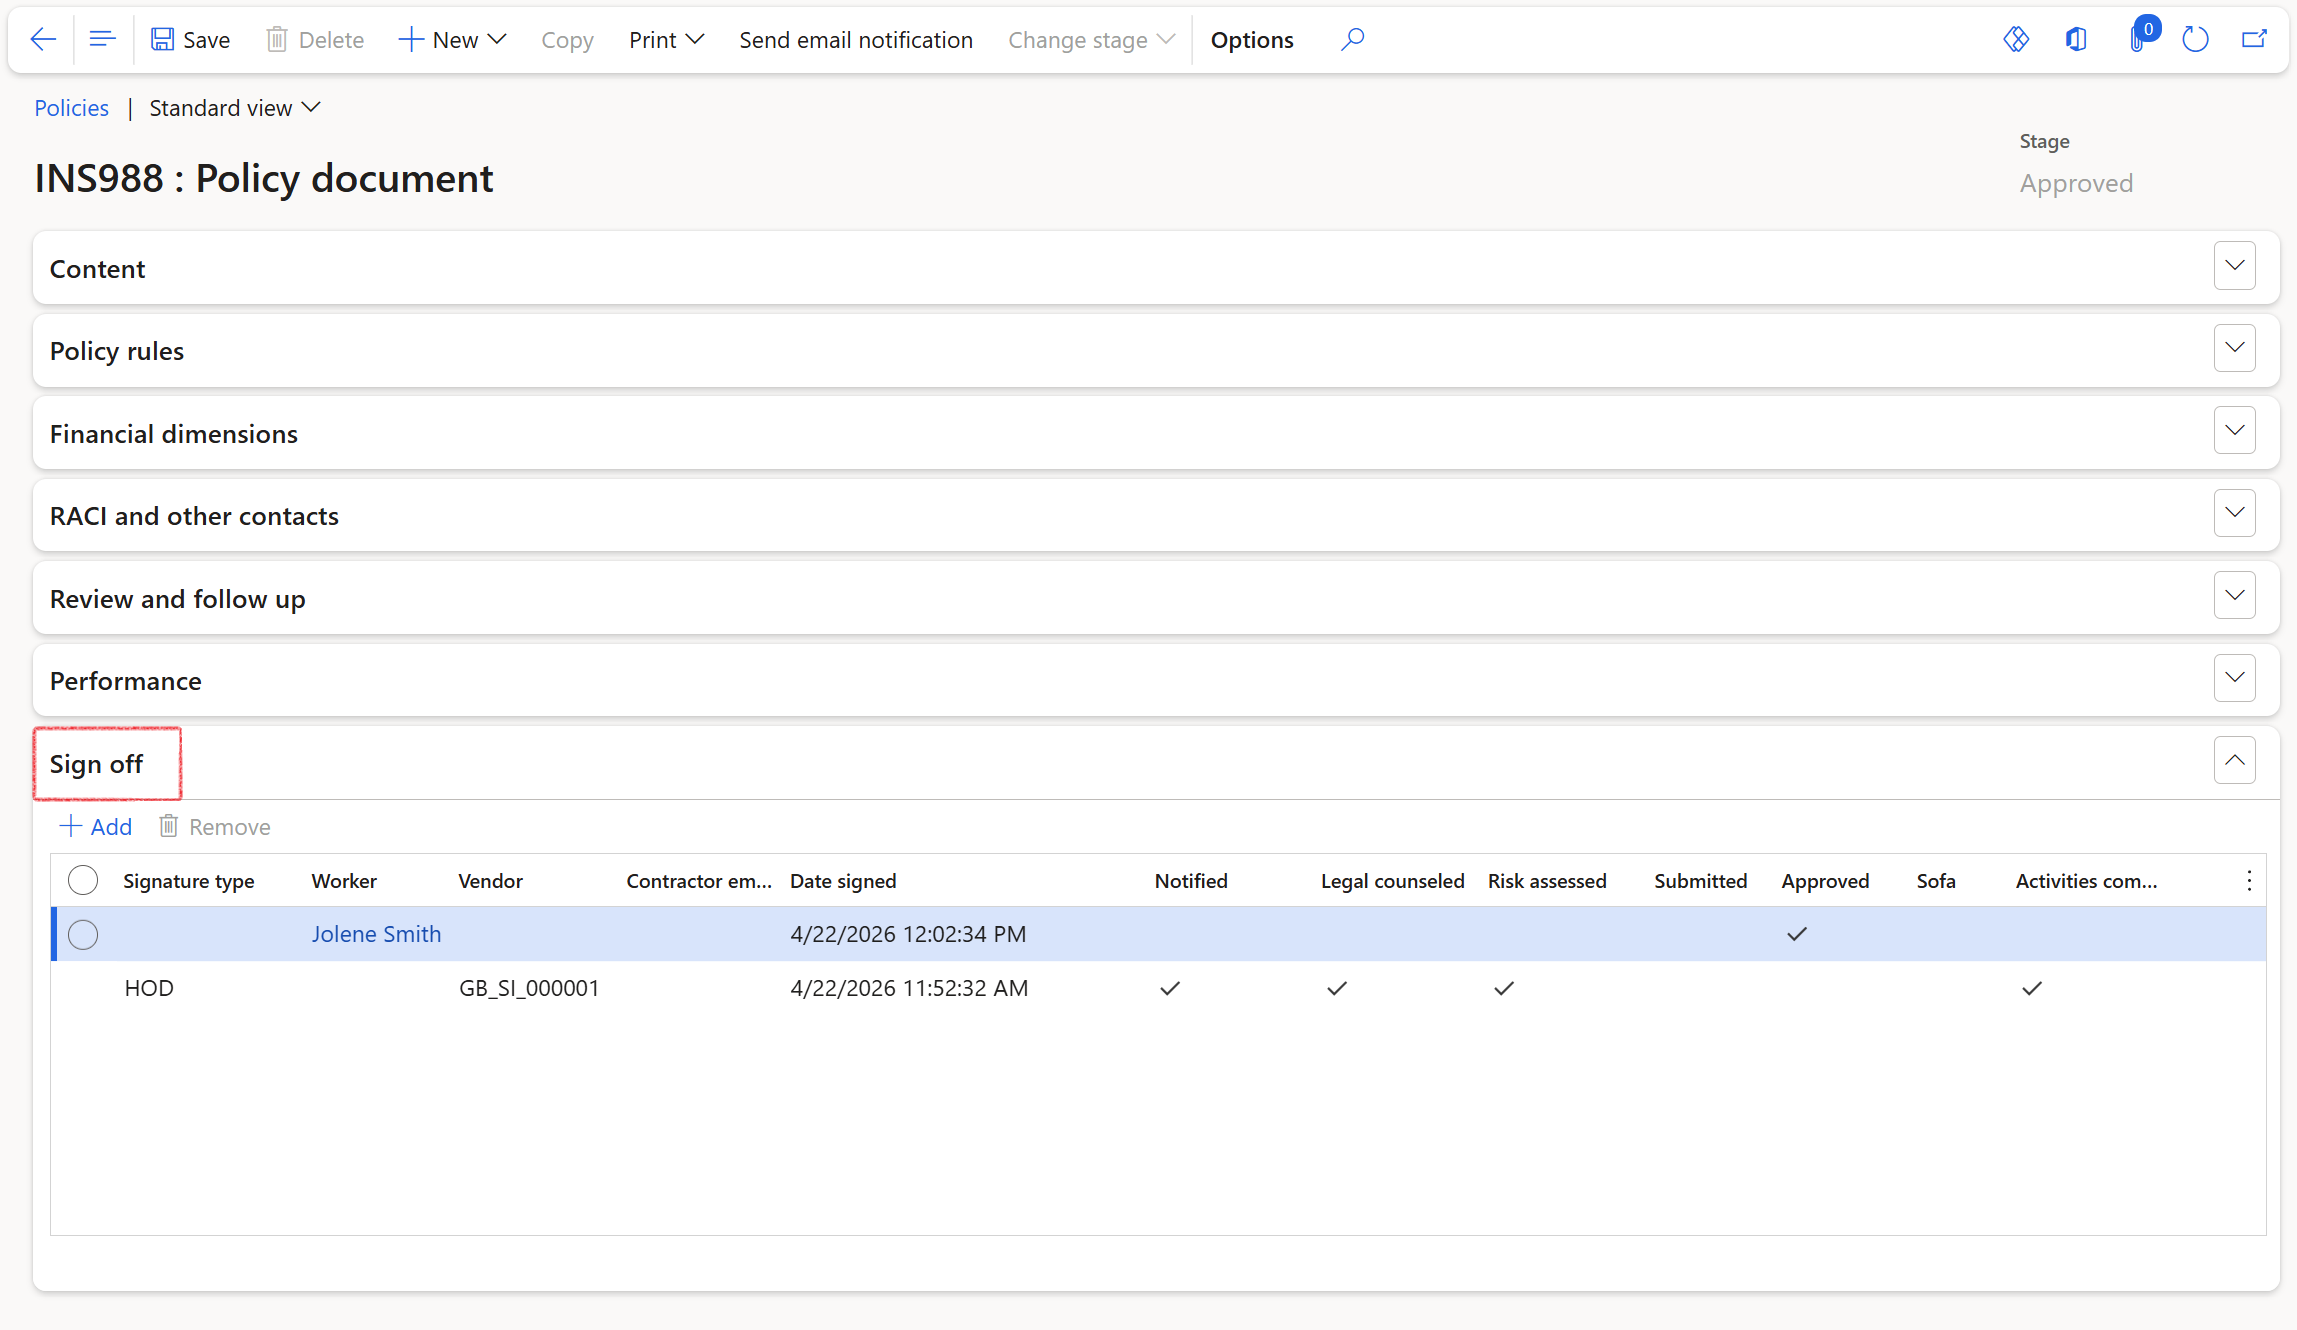Open the Standard view selector

click(235, 108)
